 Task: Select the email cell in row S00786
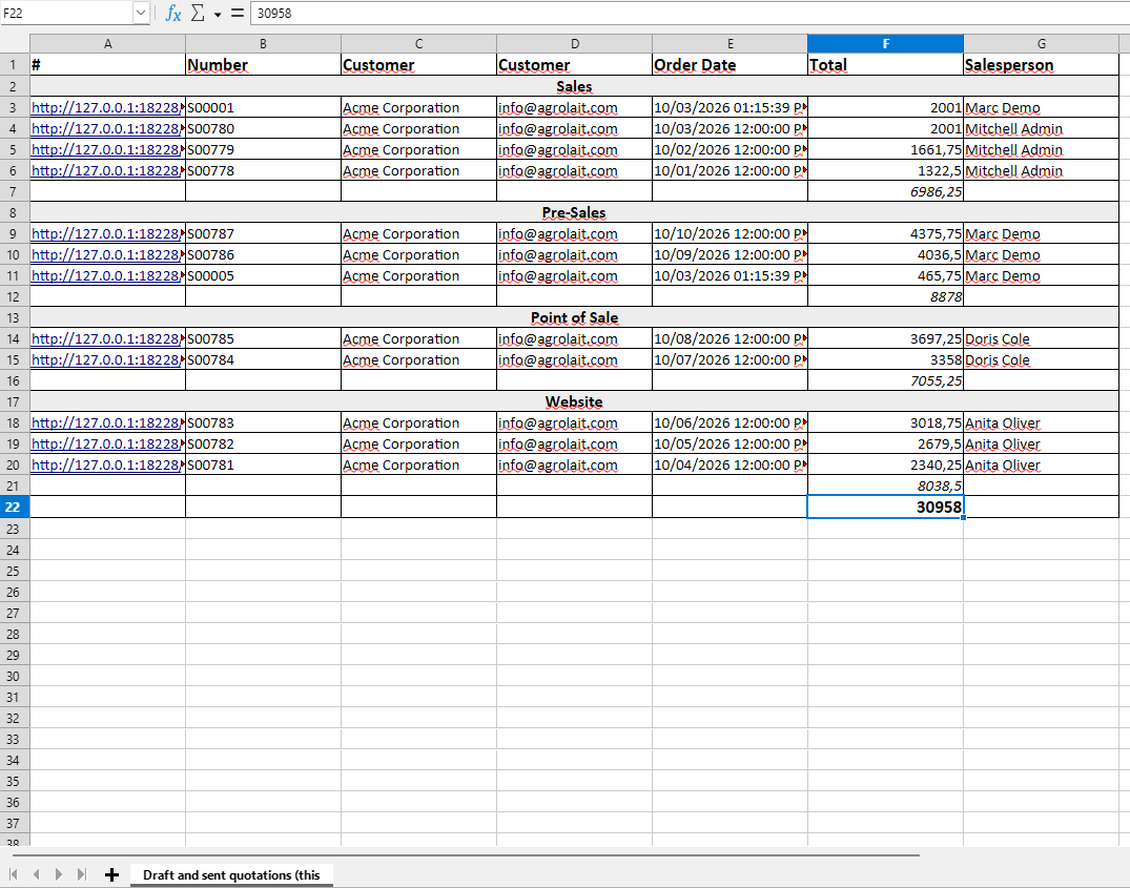(x=574, y=254)
